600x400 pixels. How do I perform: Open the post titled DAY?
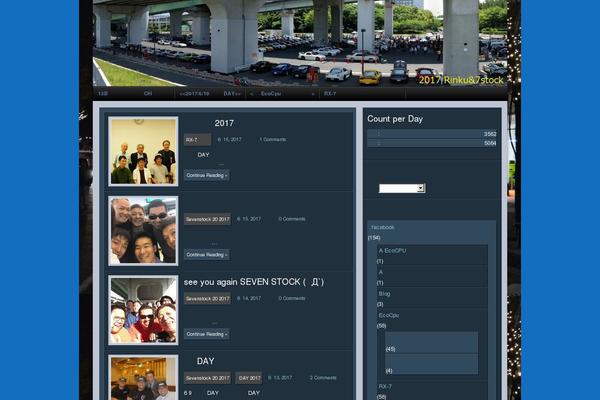(x=205, y=361)
